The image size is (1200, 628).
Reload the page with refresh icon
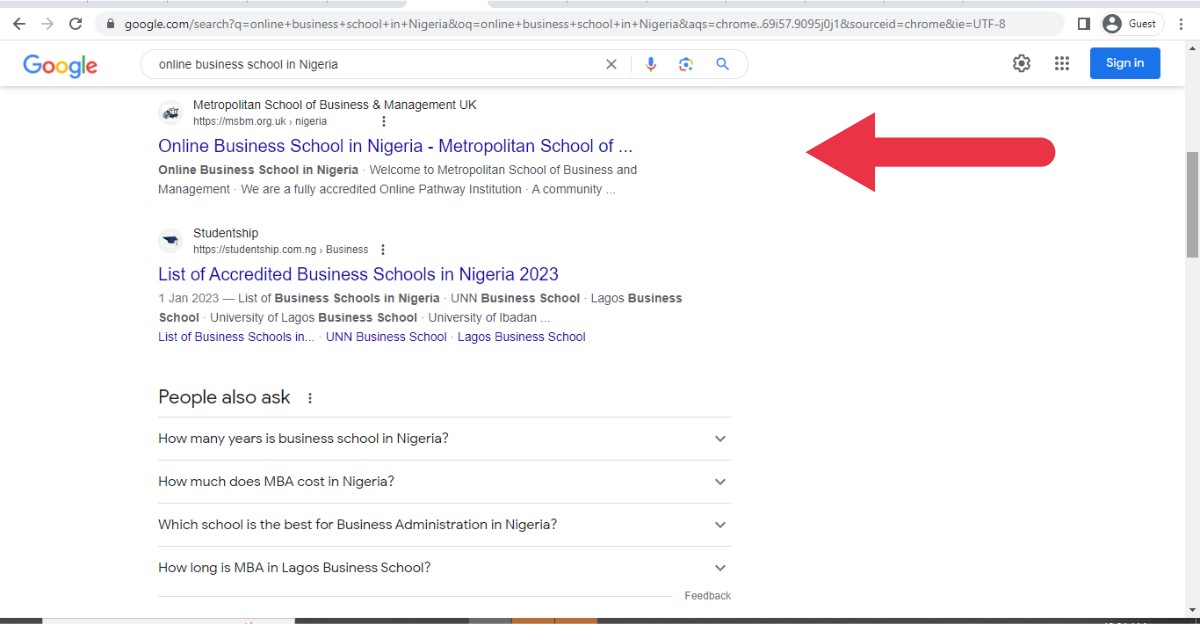[75, 24]
